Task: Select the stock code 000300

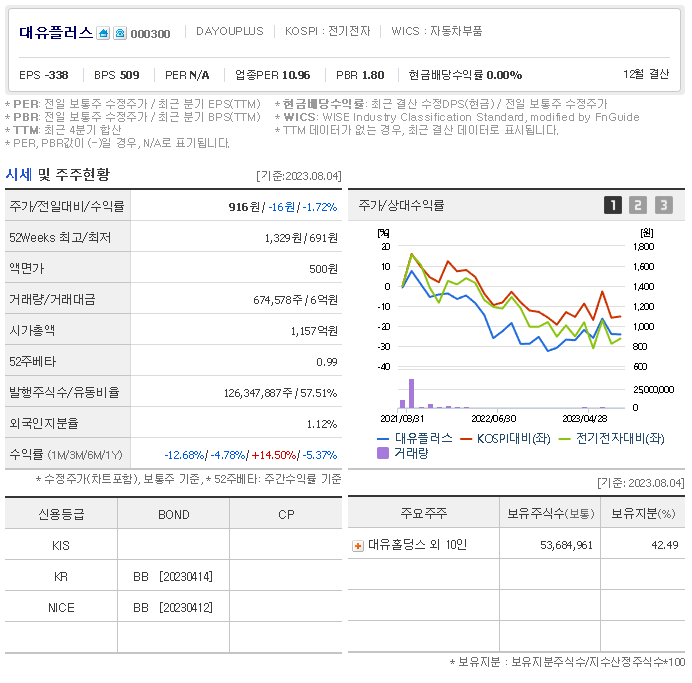Action: click(x=150, y=34)
